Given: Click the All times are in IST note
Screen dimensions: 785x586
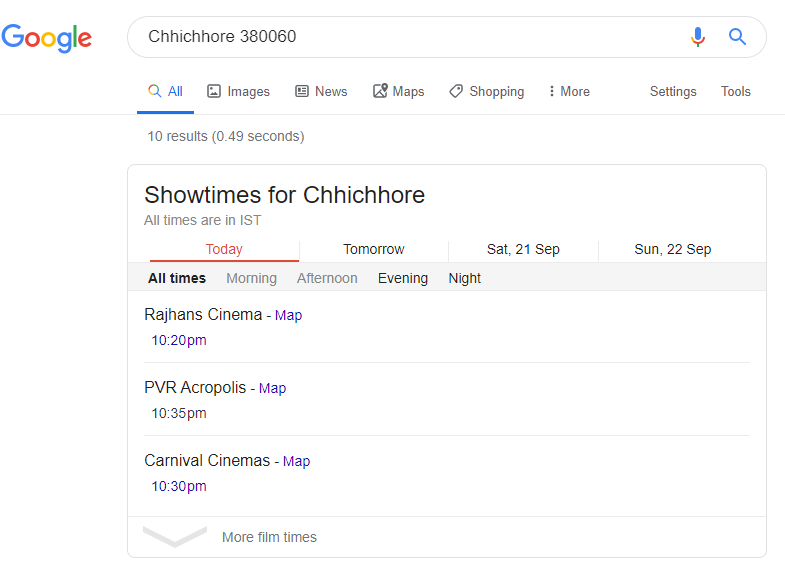Looking at the screenshot, I should click(x=202, y=220).
